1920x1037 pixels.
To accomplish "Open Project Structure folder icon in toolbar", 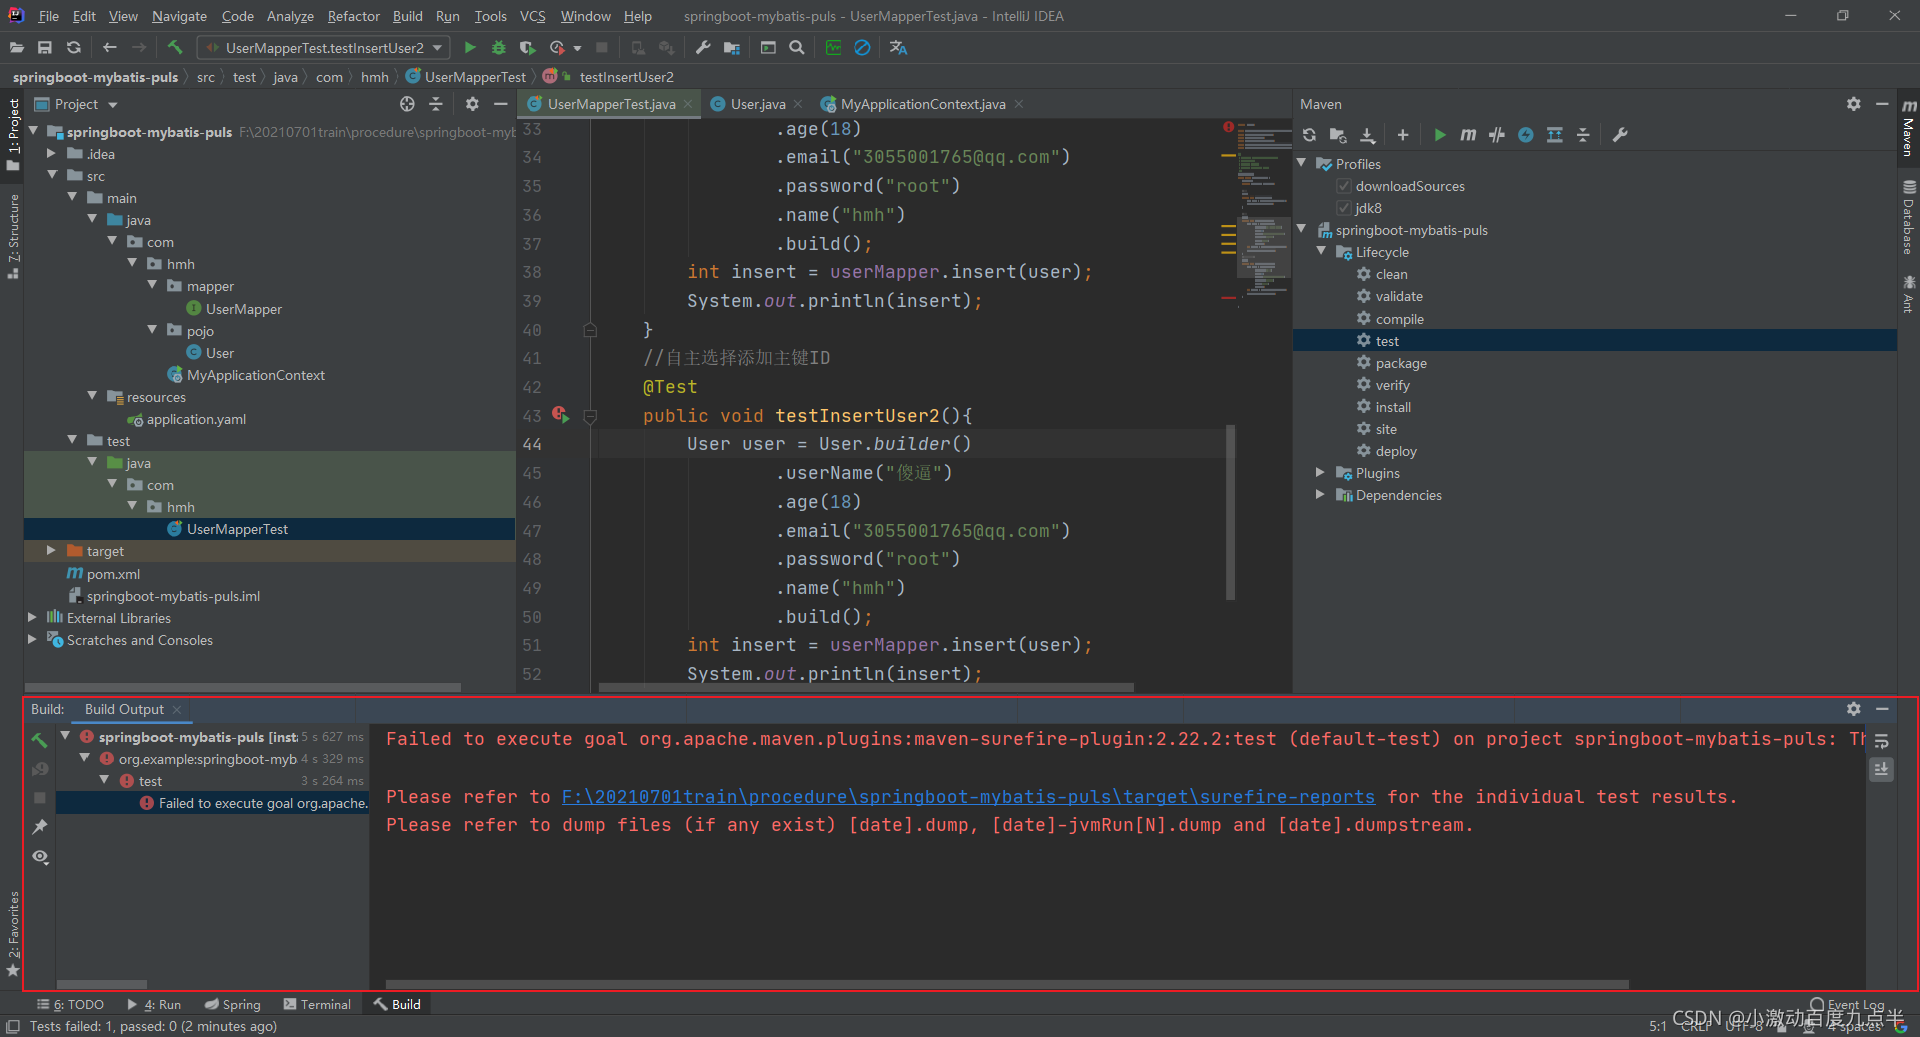I will click(x=732, y=47).
